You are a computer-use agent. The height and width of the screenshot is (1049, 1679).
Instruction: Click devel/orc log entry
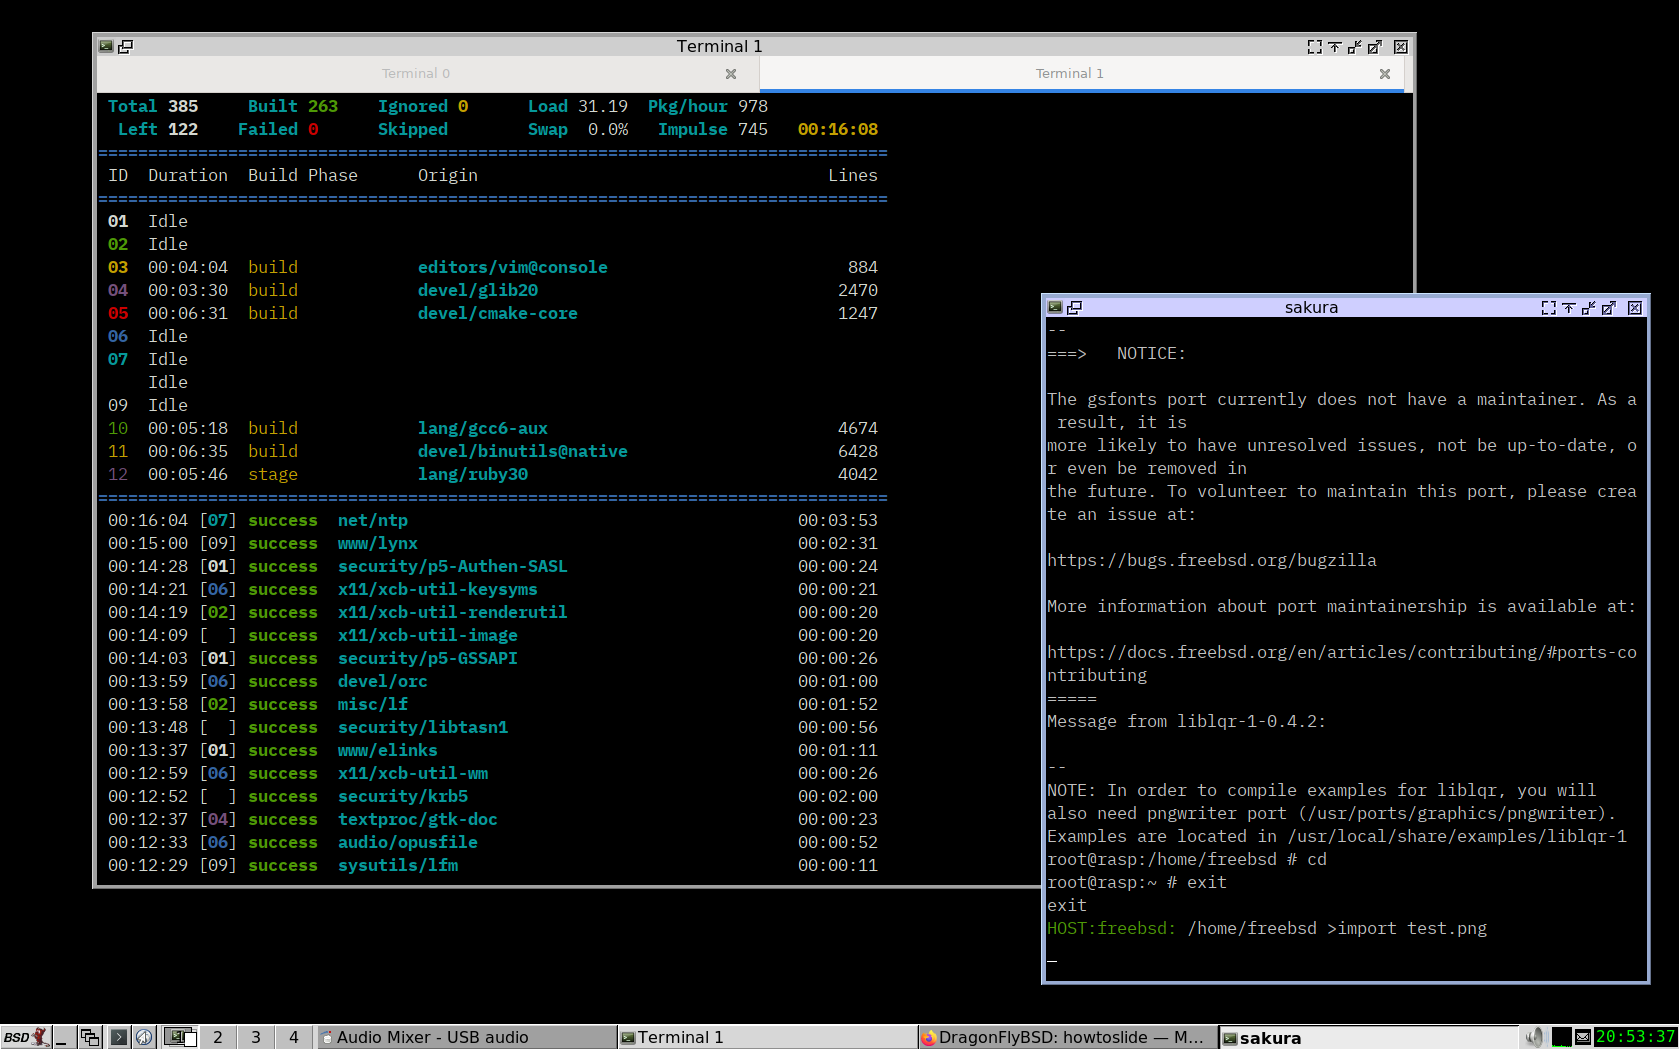tap(383, 681)
